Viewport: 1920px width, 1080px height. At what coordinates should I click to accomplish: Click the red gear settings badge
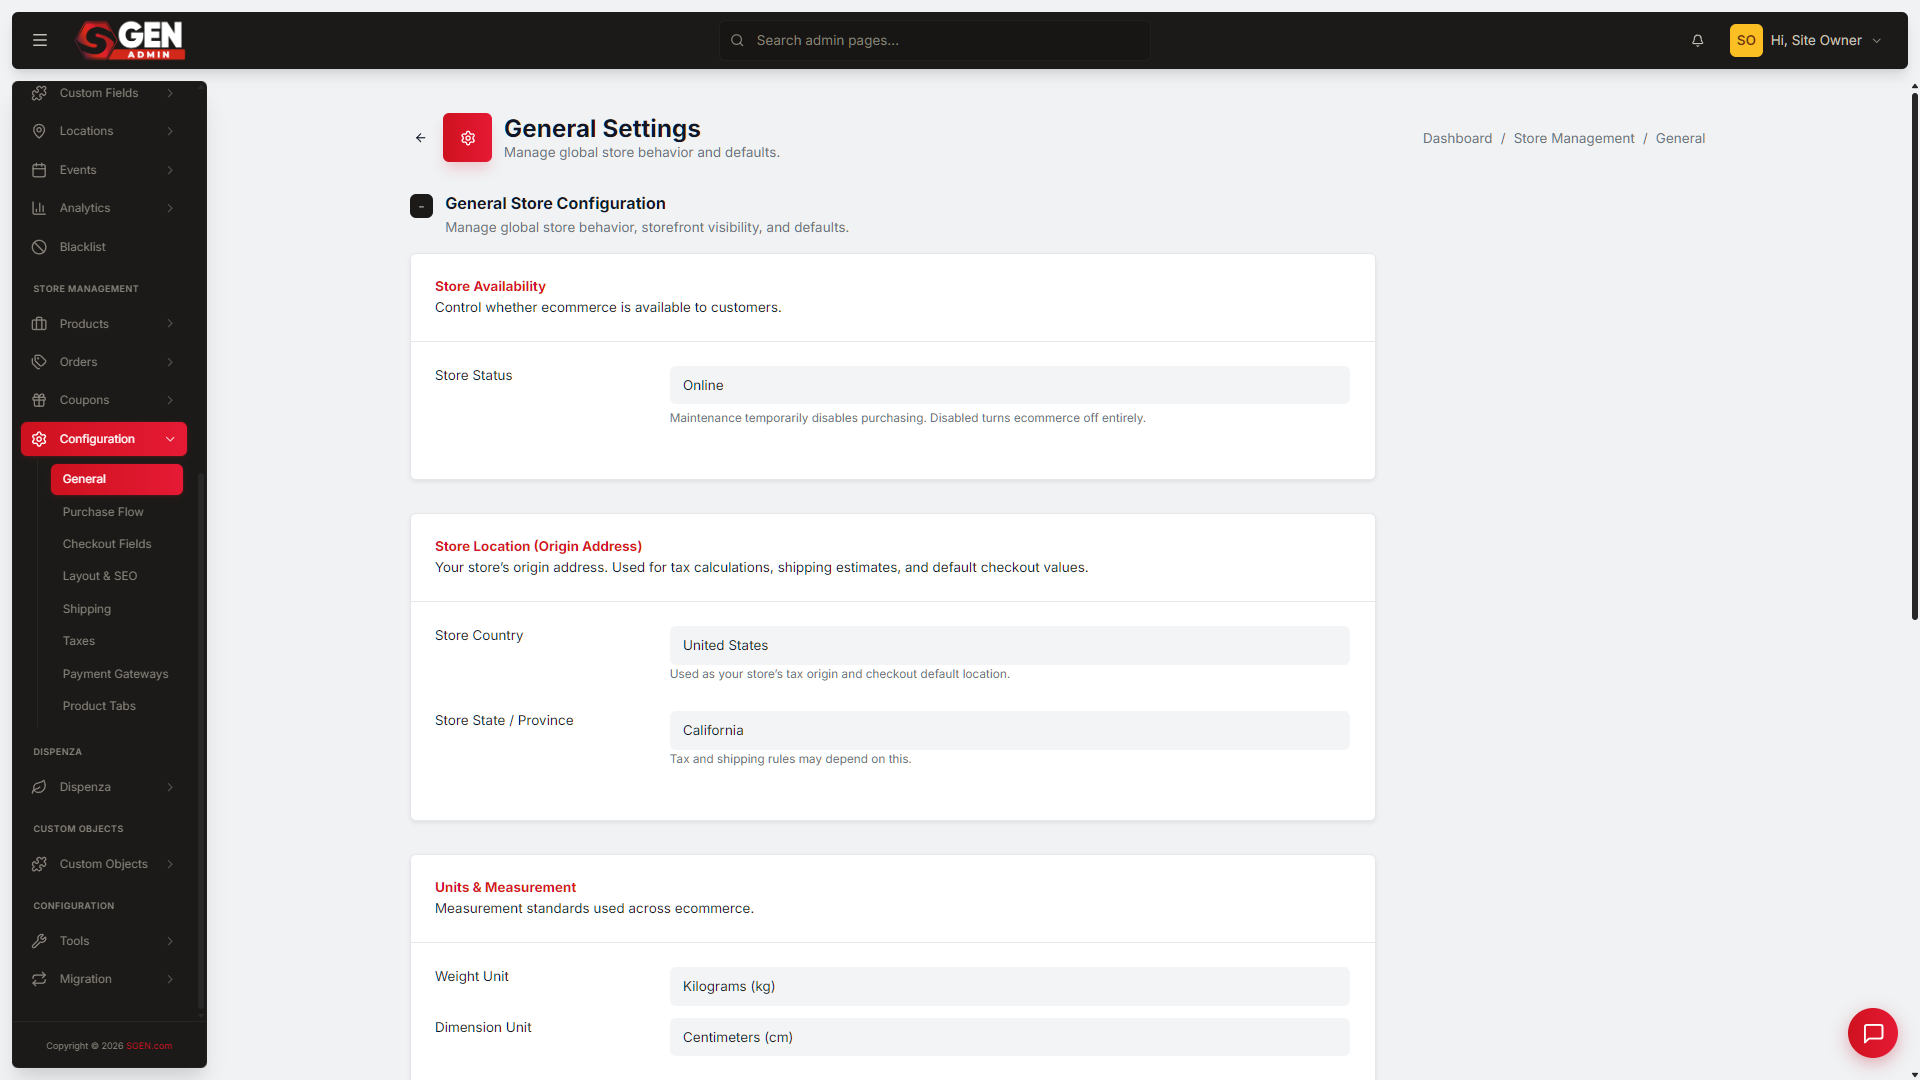tap(467, 138)
